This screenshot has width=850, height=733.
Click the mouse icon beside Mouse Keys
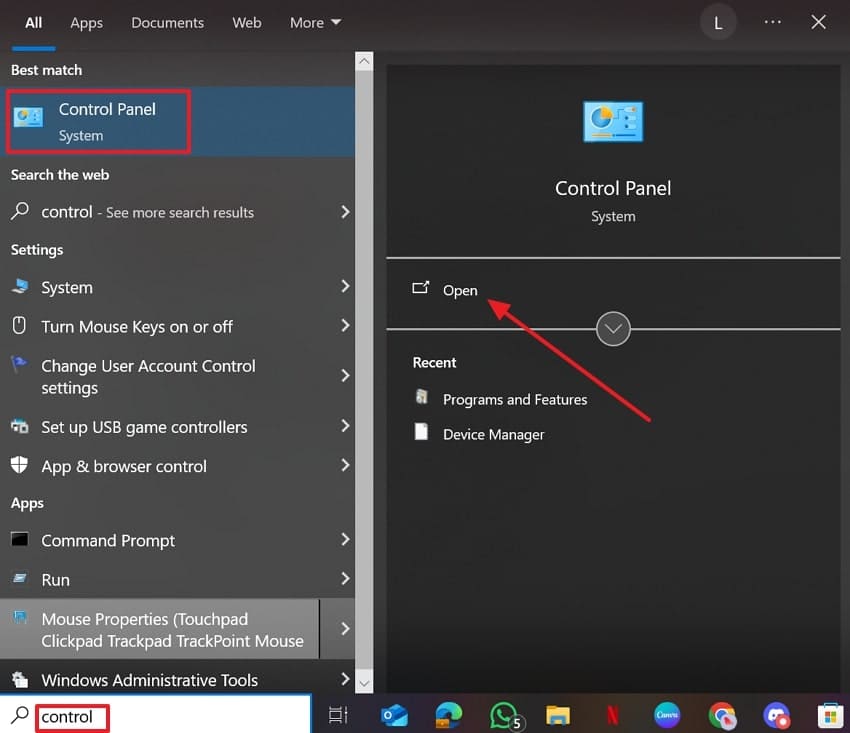(19, 325)
